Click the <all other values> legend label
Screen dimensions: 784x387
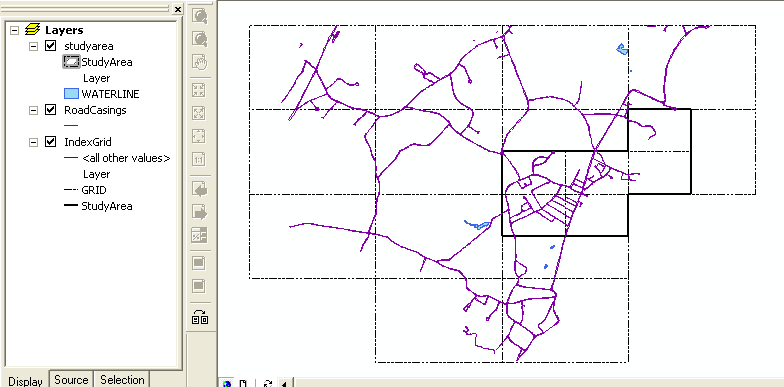point(126,158)
